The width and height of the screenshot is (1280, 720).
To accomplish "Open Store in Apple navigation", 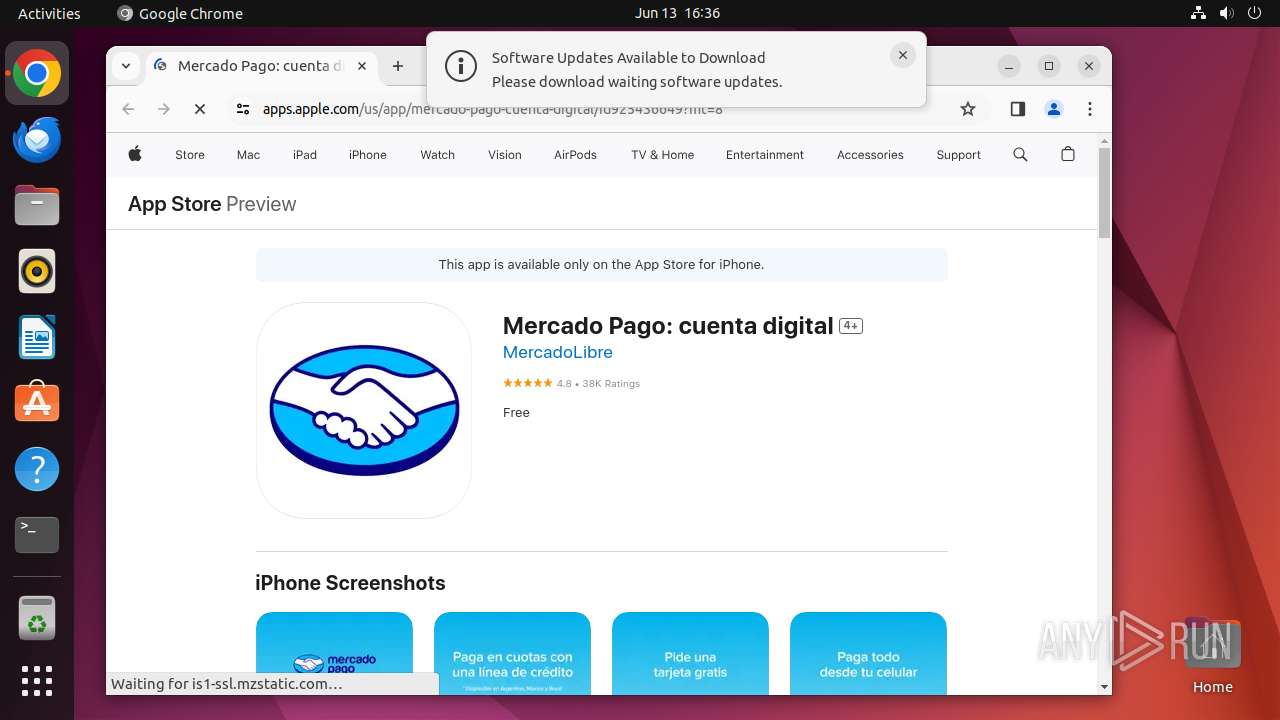I will click(190, 155).
